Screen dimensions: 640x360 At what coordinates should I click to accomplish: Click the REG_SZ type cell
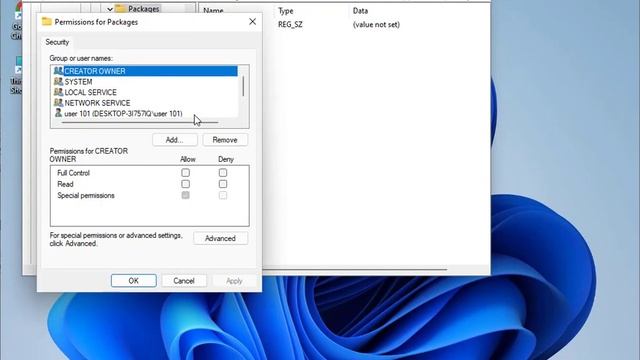(x=290, y=24)
